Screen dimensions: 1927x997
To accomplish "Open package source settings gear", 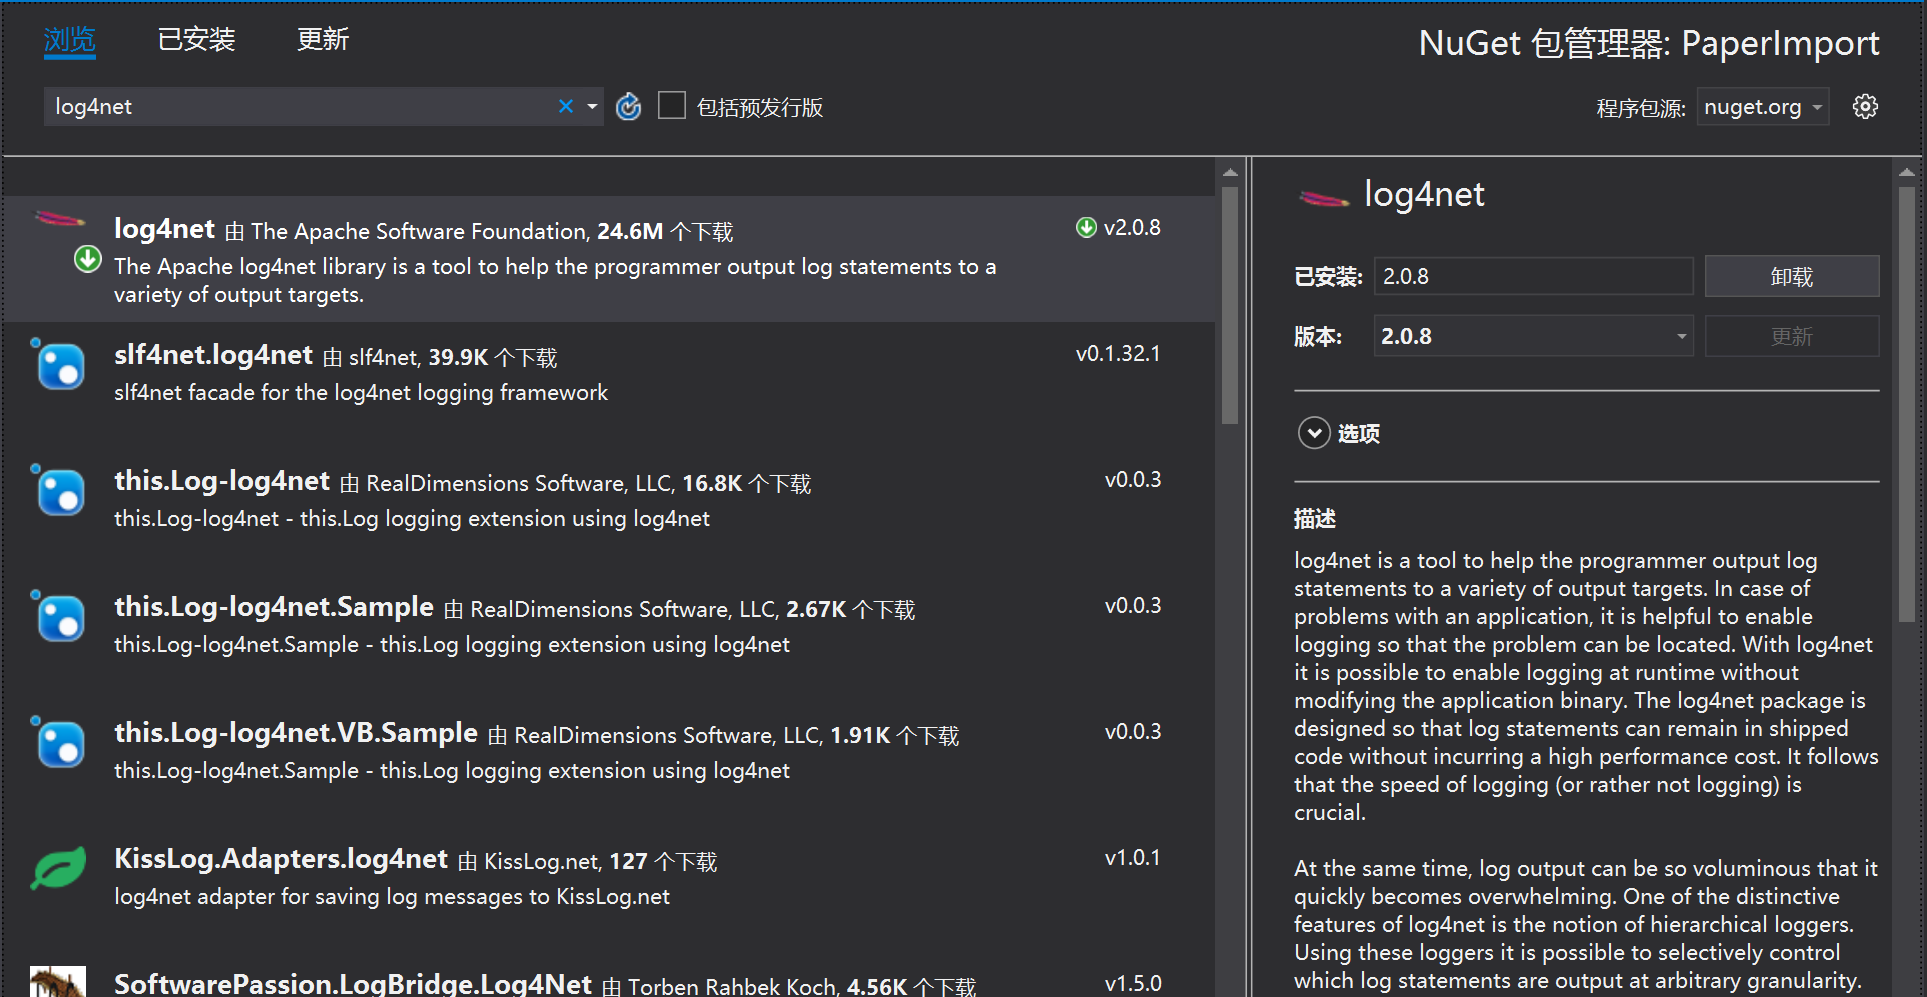I will tap(1865, 106).
